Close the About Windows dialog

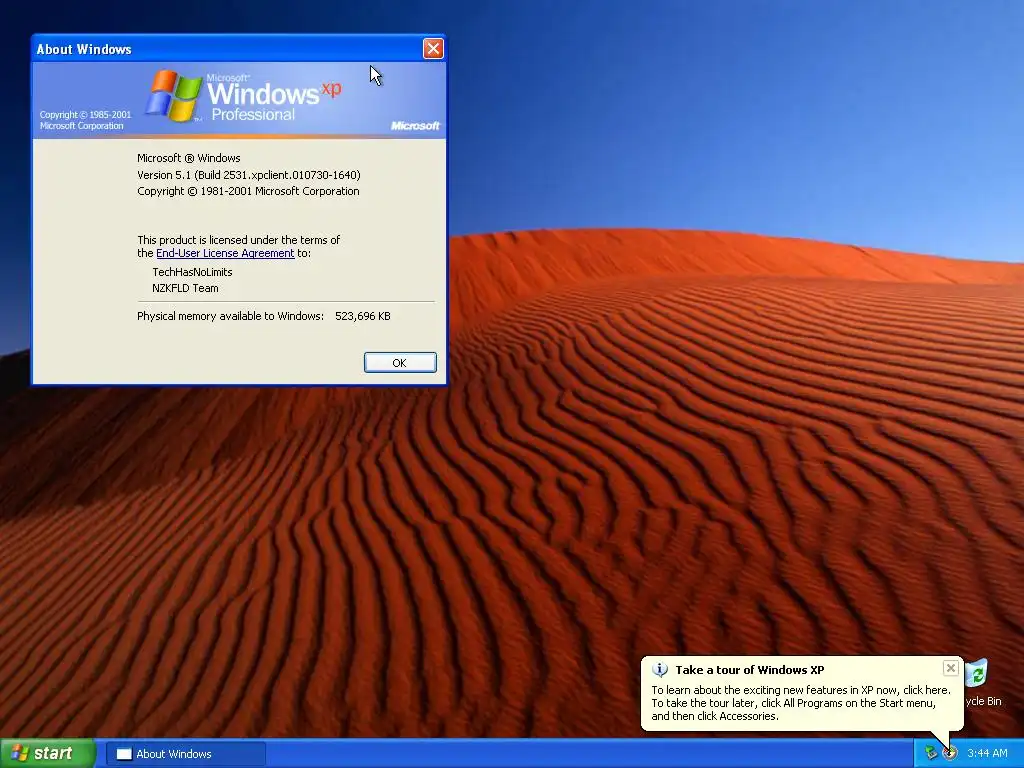click(x=433, y=48)
